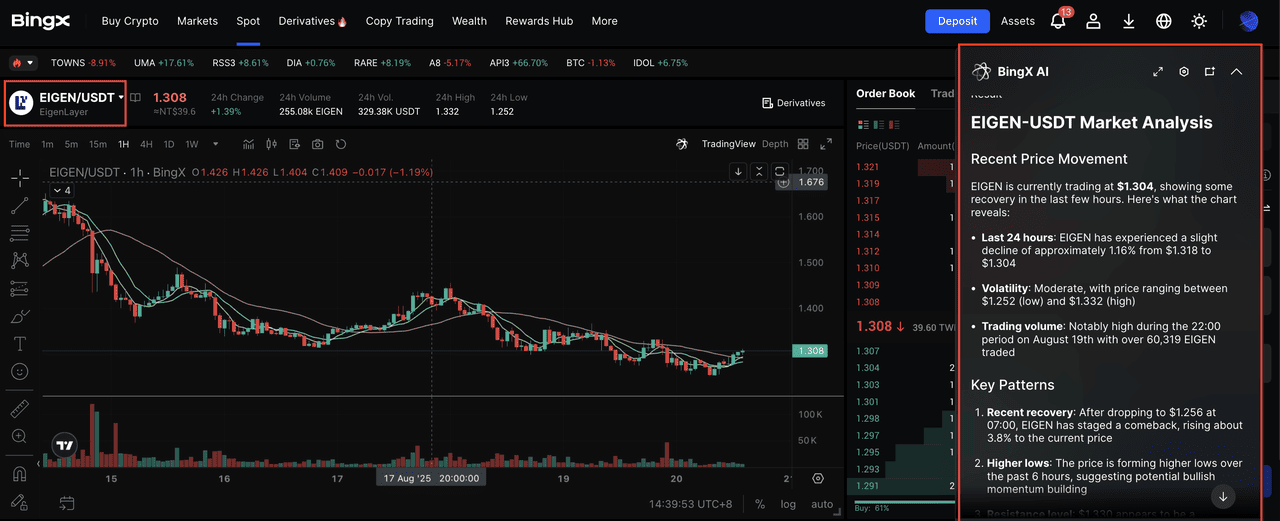Screen dimensions: 1280x521
Task: Toggle magnet mode in chart toolbar
Action: point(19,473)
